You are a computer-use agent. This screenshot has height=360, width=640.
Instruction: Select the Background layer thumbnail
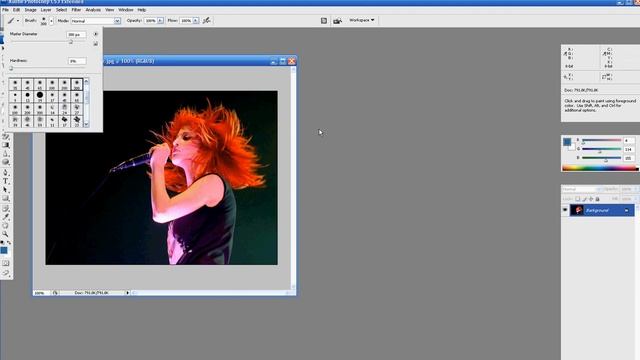click(577, 210)
